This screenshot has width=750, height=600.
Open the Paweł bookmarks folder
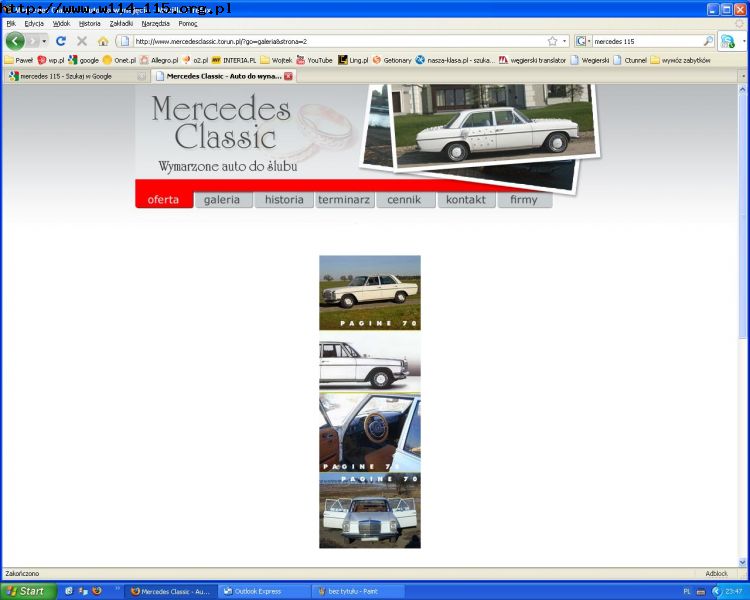coord(19,60)
